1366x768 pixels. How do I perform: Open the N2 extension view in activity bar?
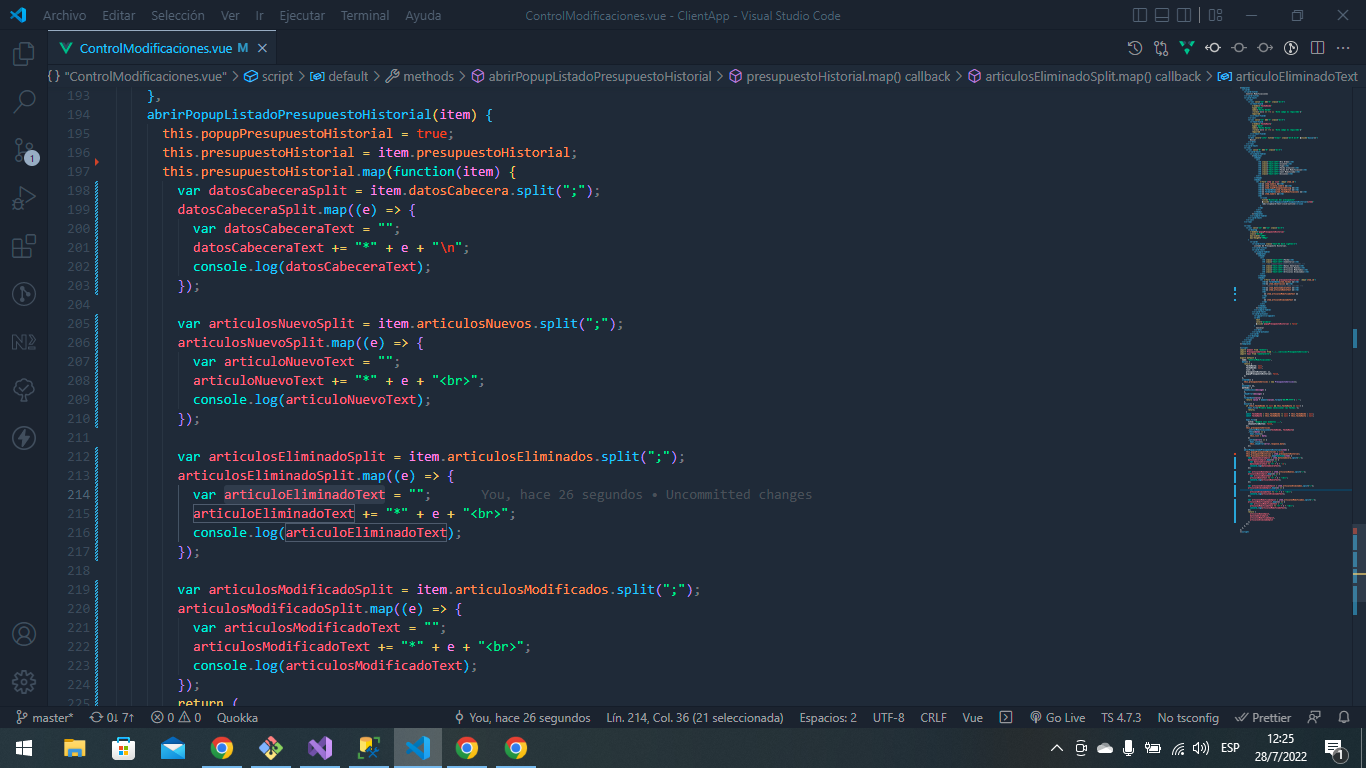24,342
